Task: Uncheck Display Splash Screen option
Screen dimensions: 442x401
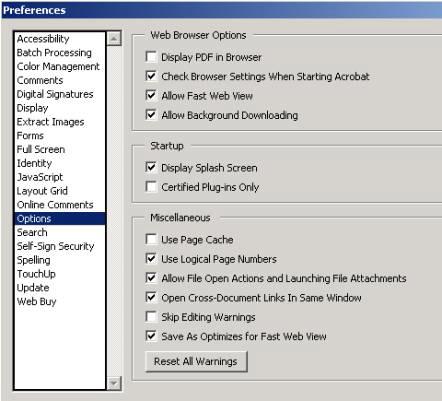Action: [151, 167]
